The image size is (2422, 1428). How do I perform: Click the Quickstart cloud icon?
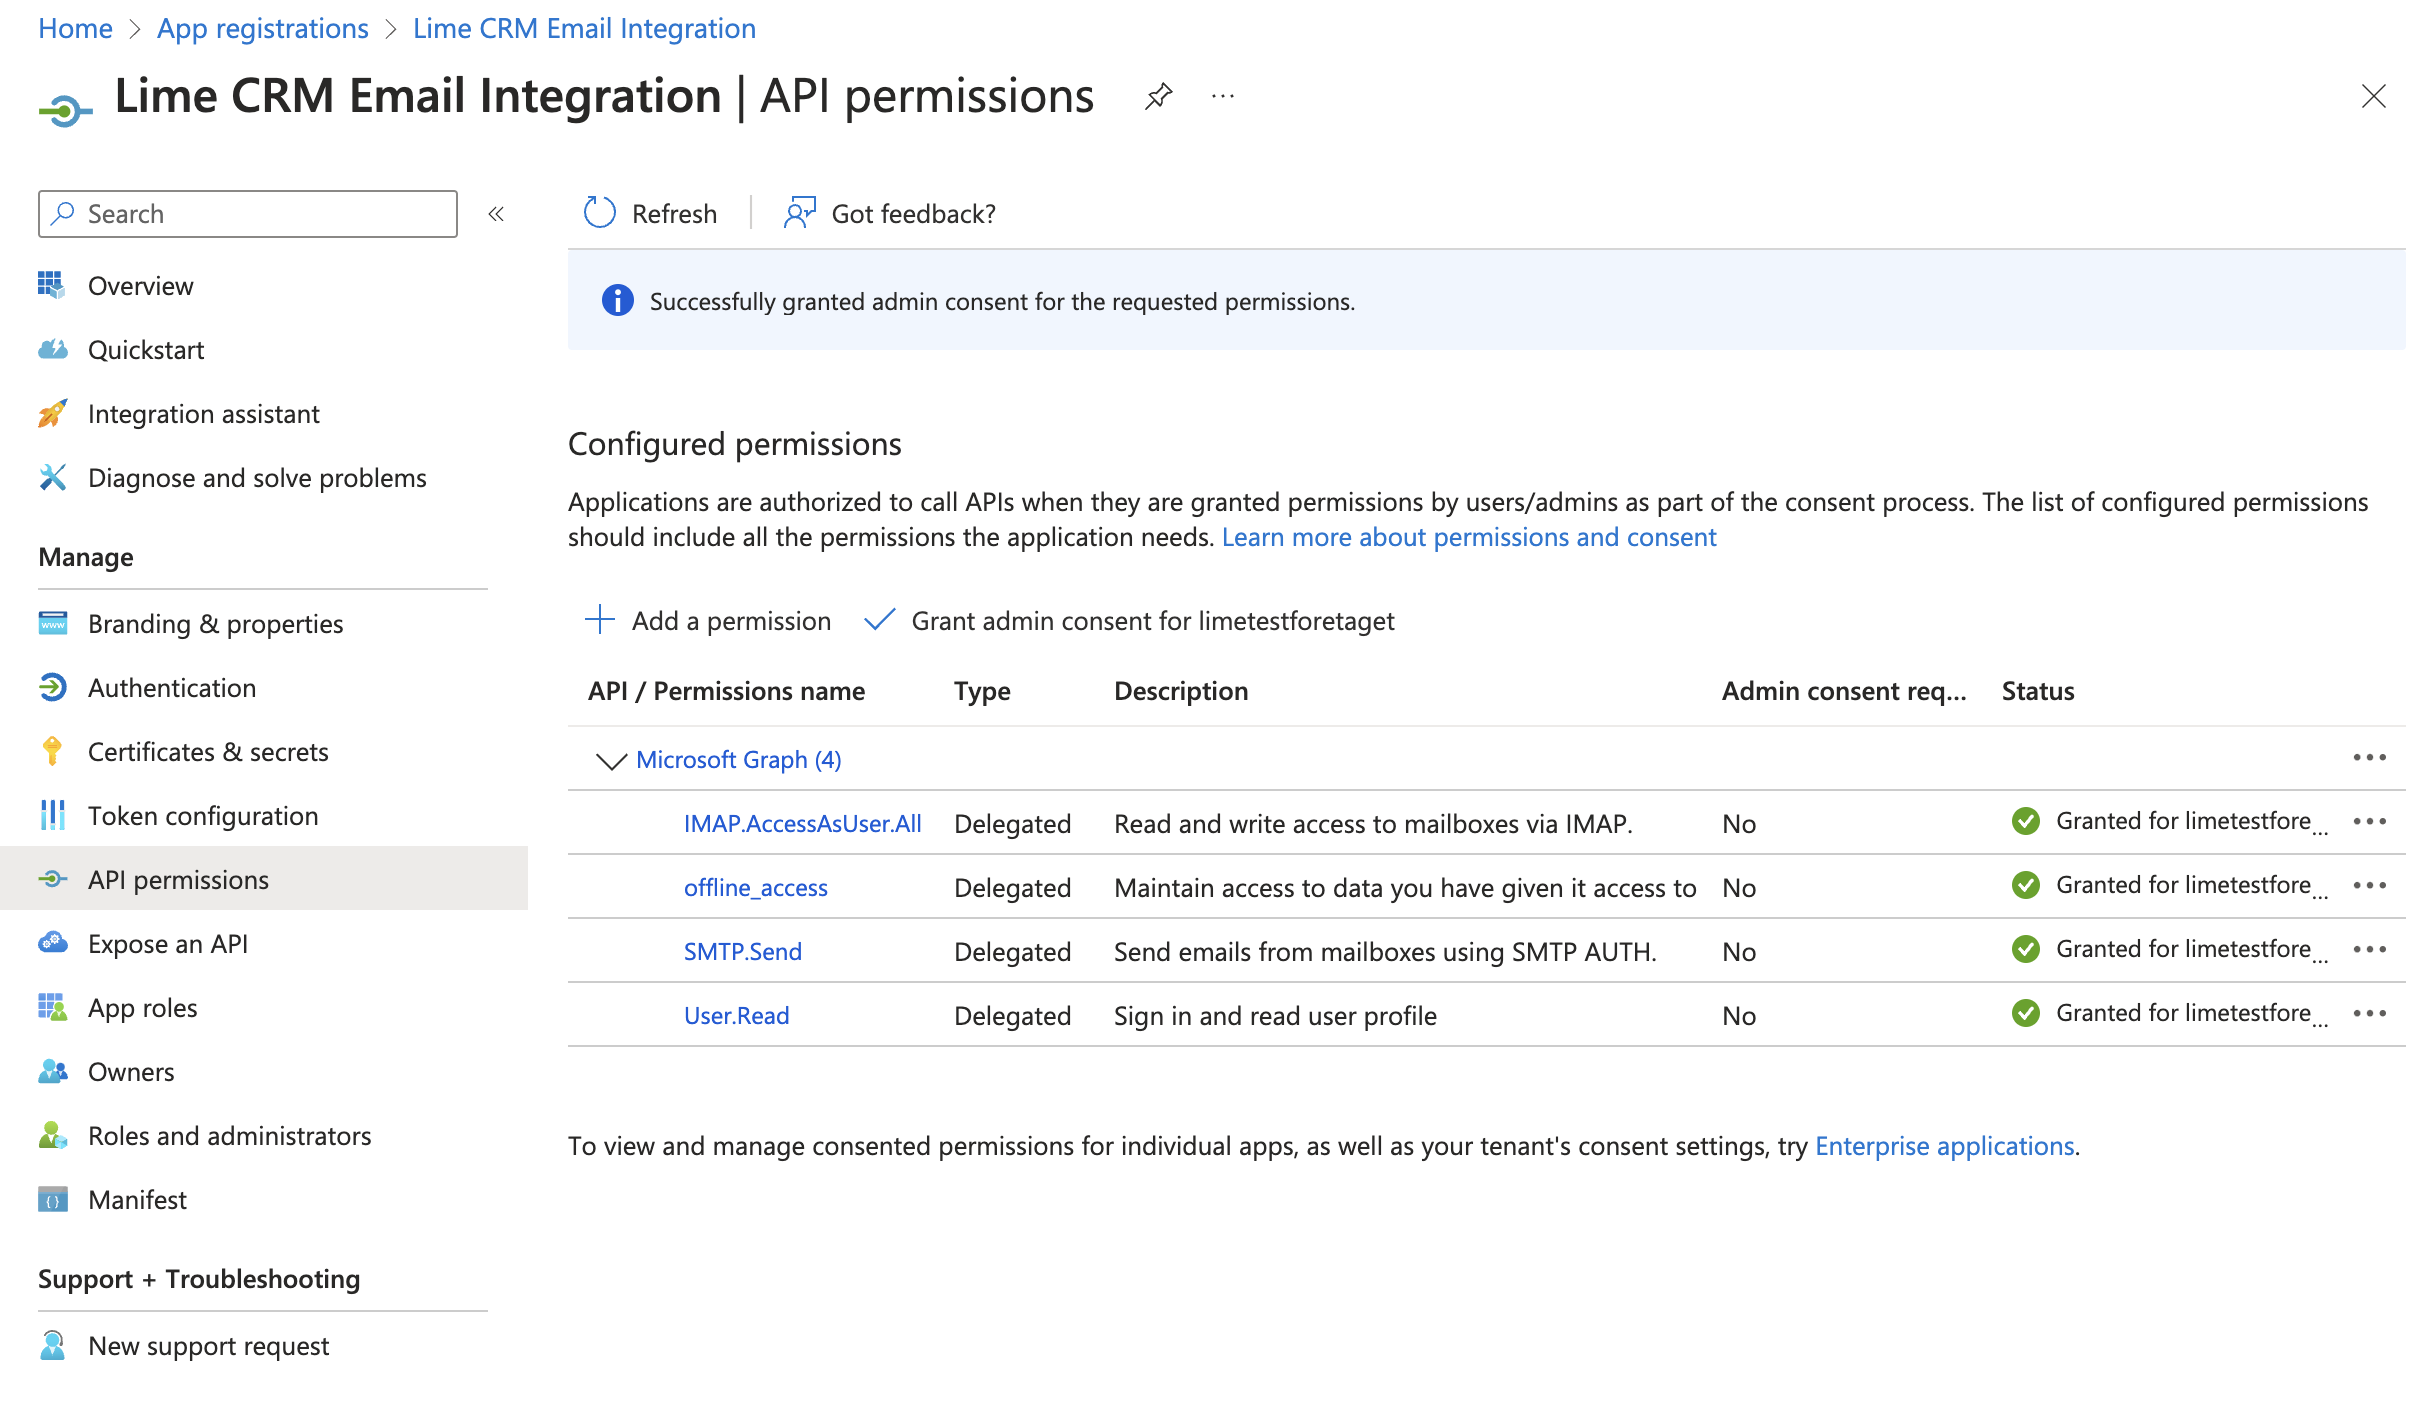tap(52, 349)
